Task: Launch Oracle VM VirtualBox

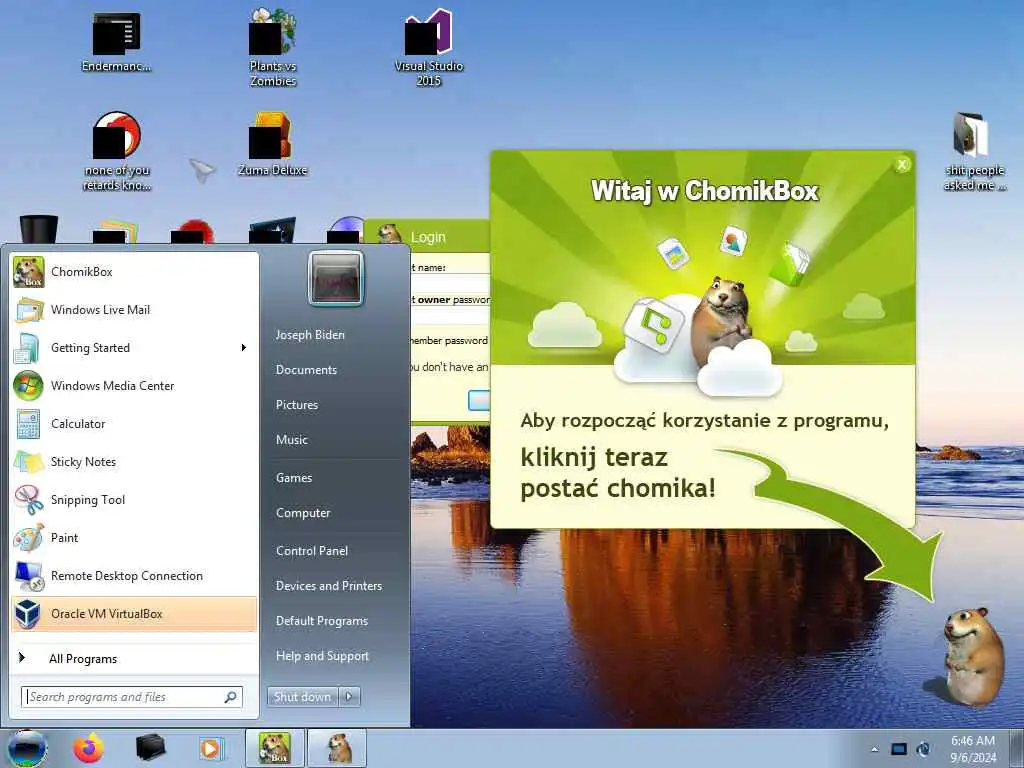Action: tap(134, 614)
